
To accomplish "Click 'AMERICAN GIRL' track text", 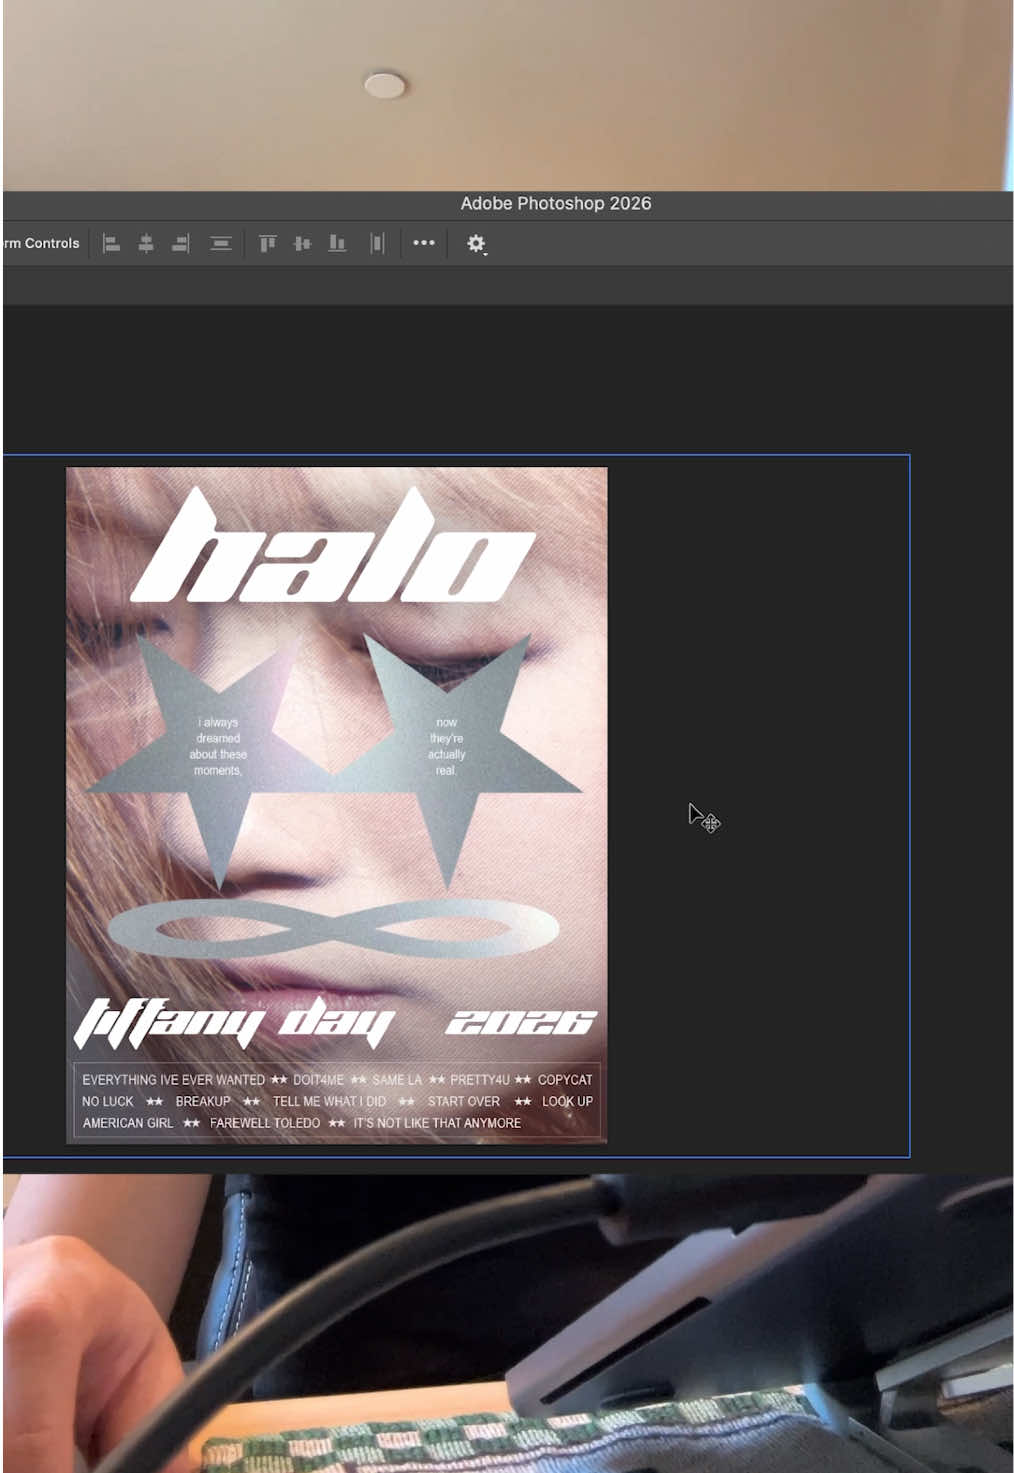I will (x=128, y=1123).
